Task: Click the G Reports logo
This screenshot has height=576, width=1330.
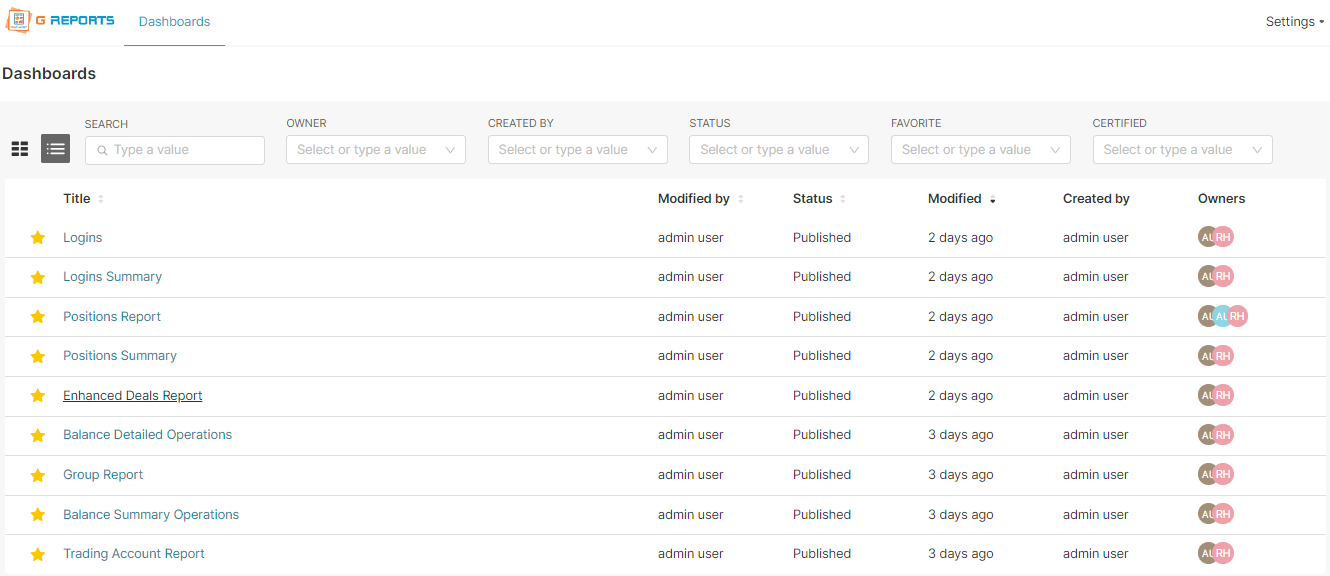Action: tap(60, 21)
